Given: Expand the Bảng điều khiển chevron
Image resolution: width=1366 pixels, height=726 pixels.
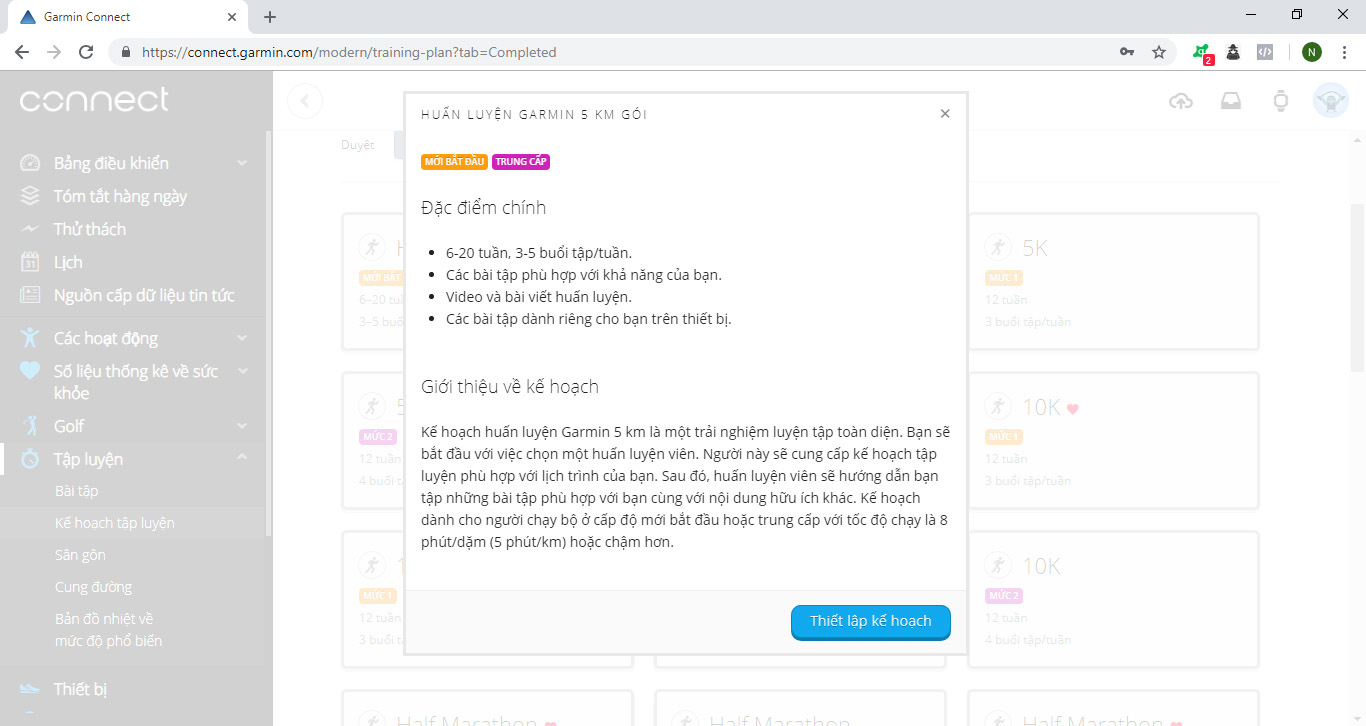Looking at the screenshot, I should [x=242, y=163].
